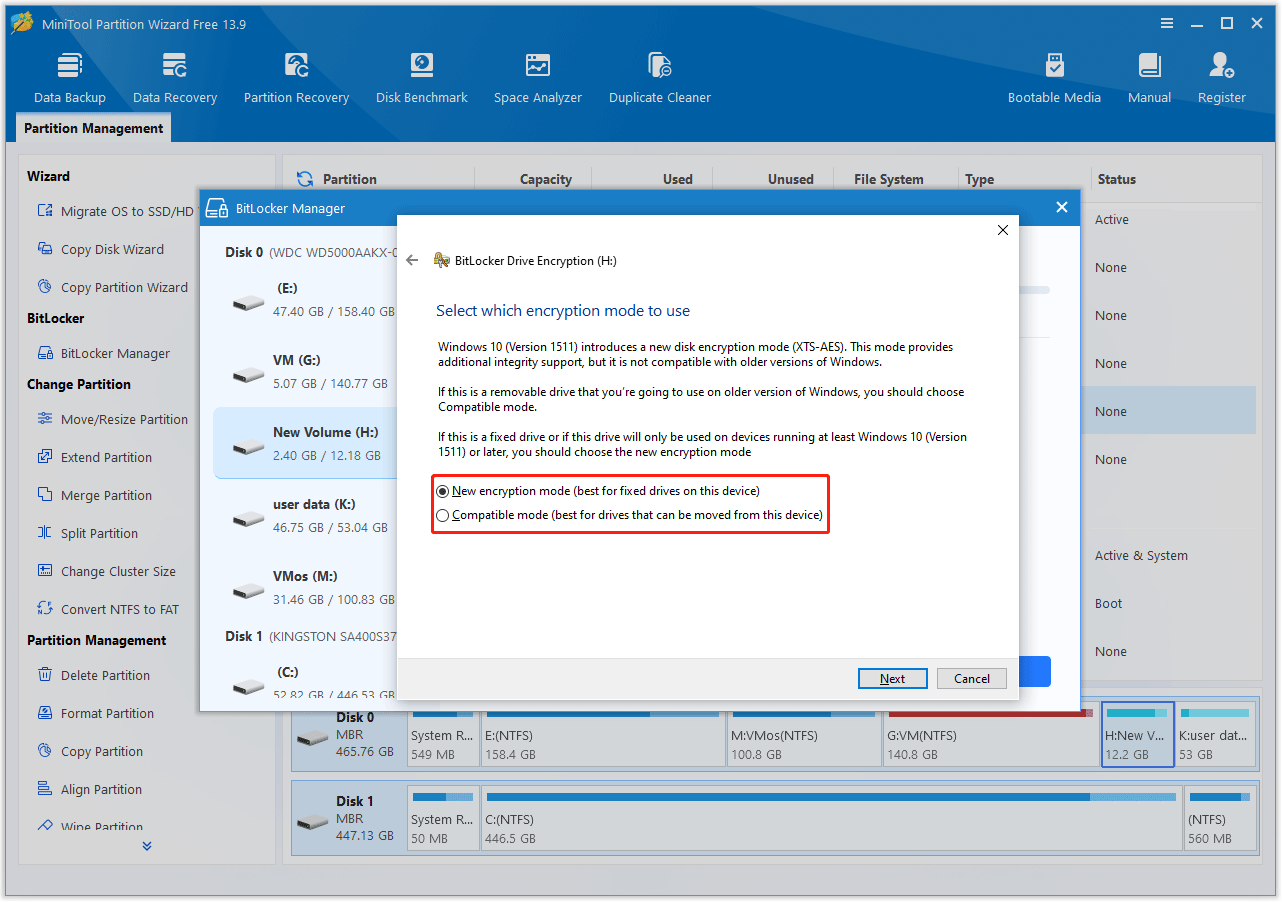Image resolution: width=1282 pixels, height=902 pixels.
Task: Sort by Status column header
Action: [1116, 179]
